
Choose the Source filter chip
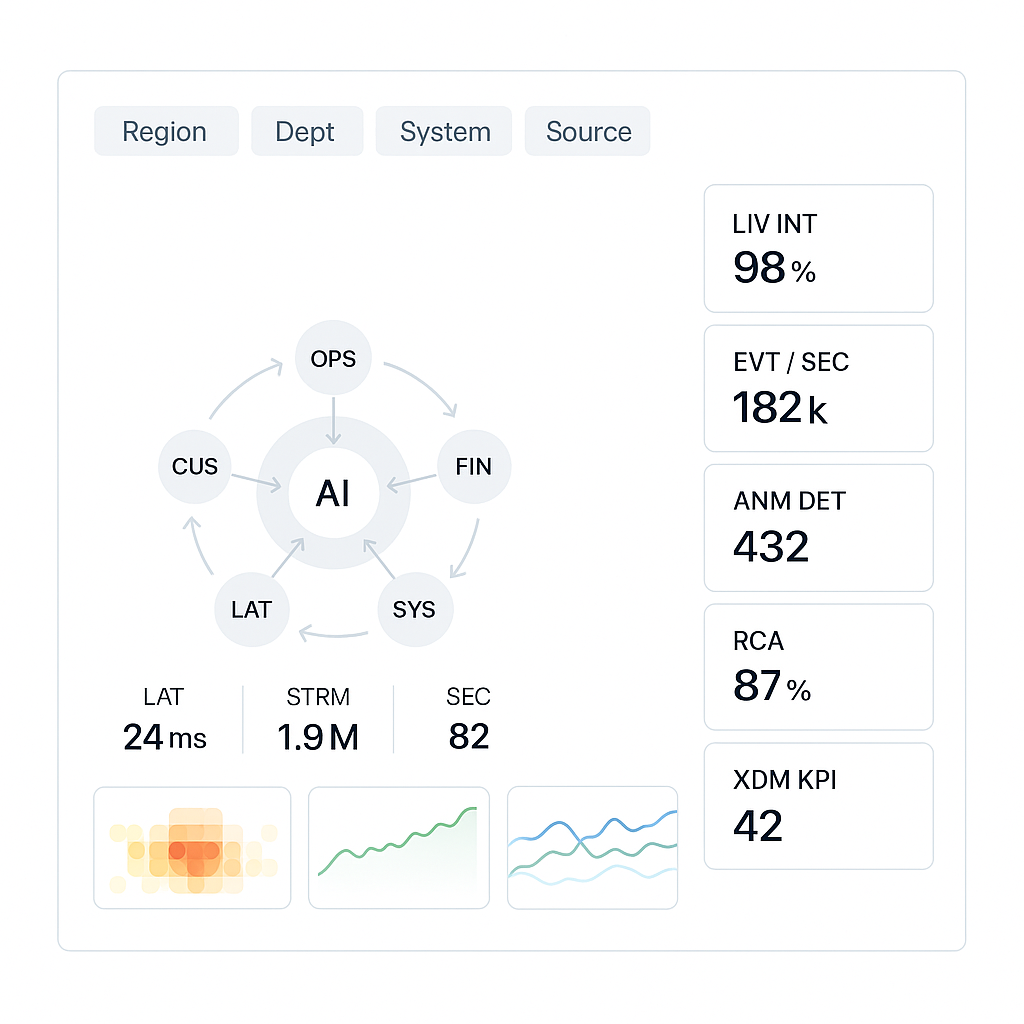587,131
